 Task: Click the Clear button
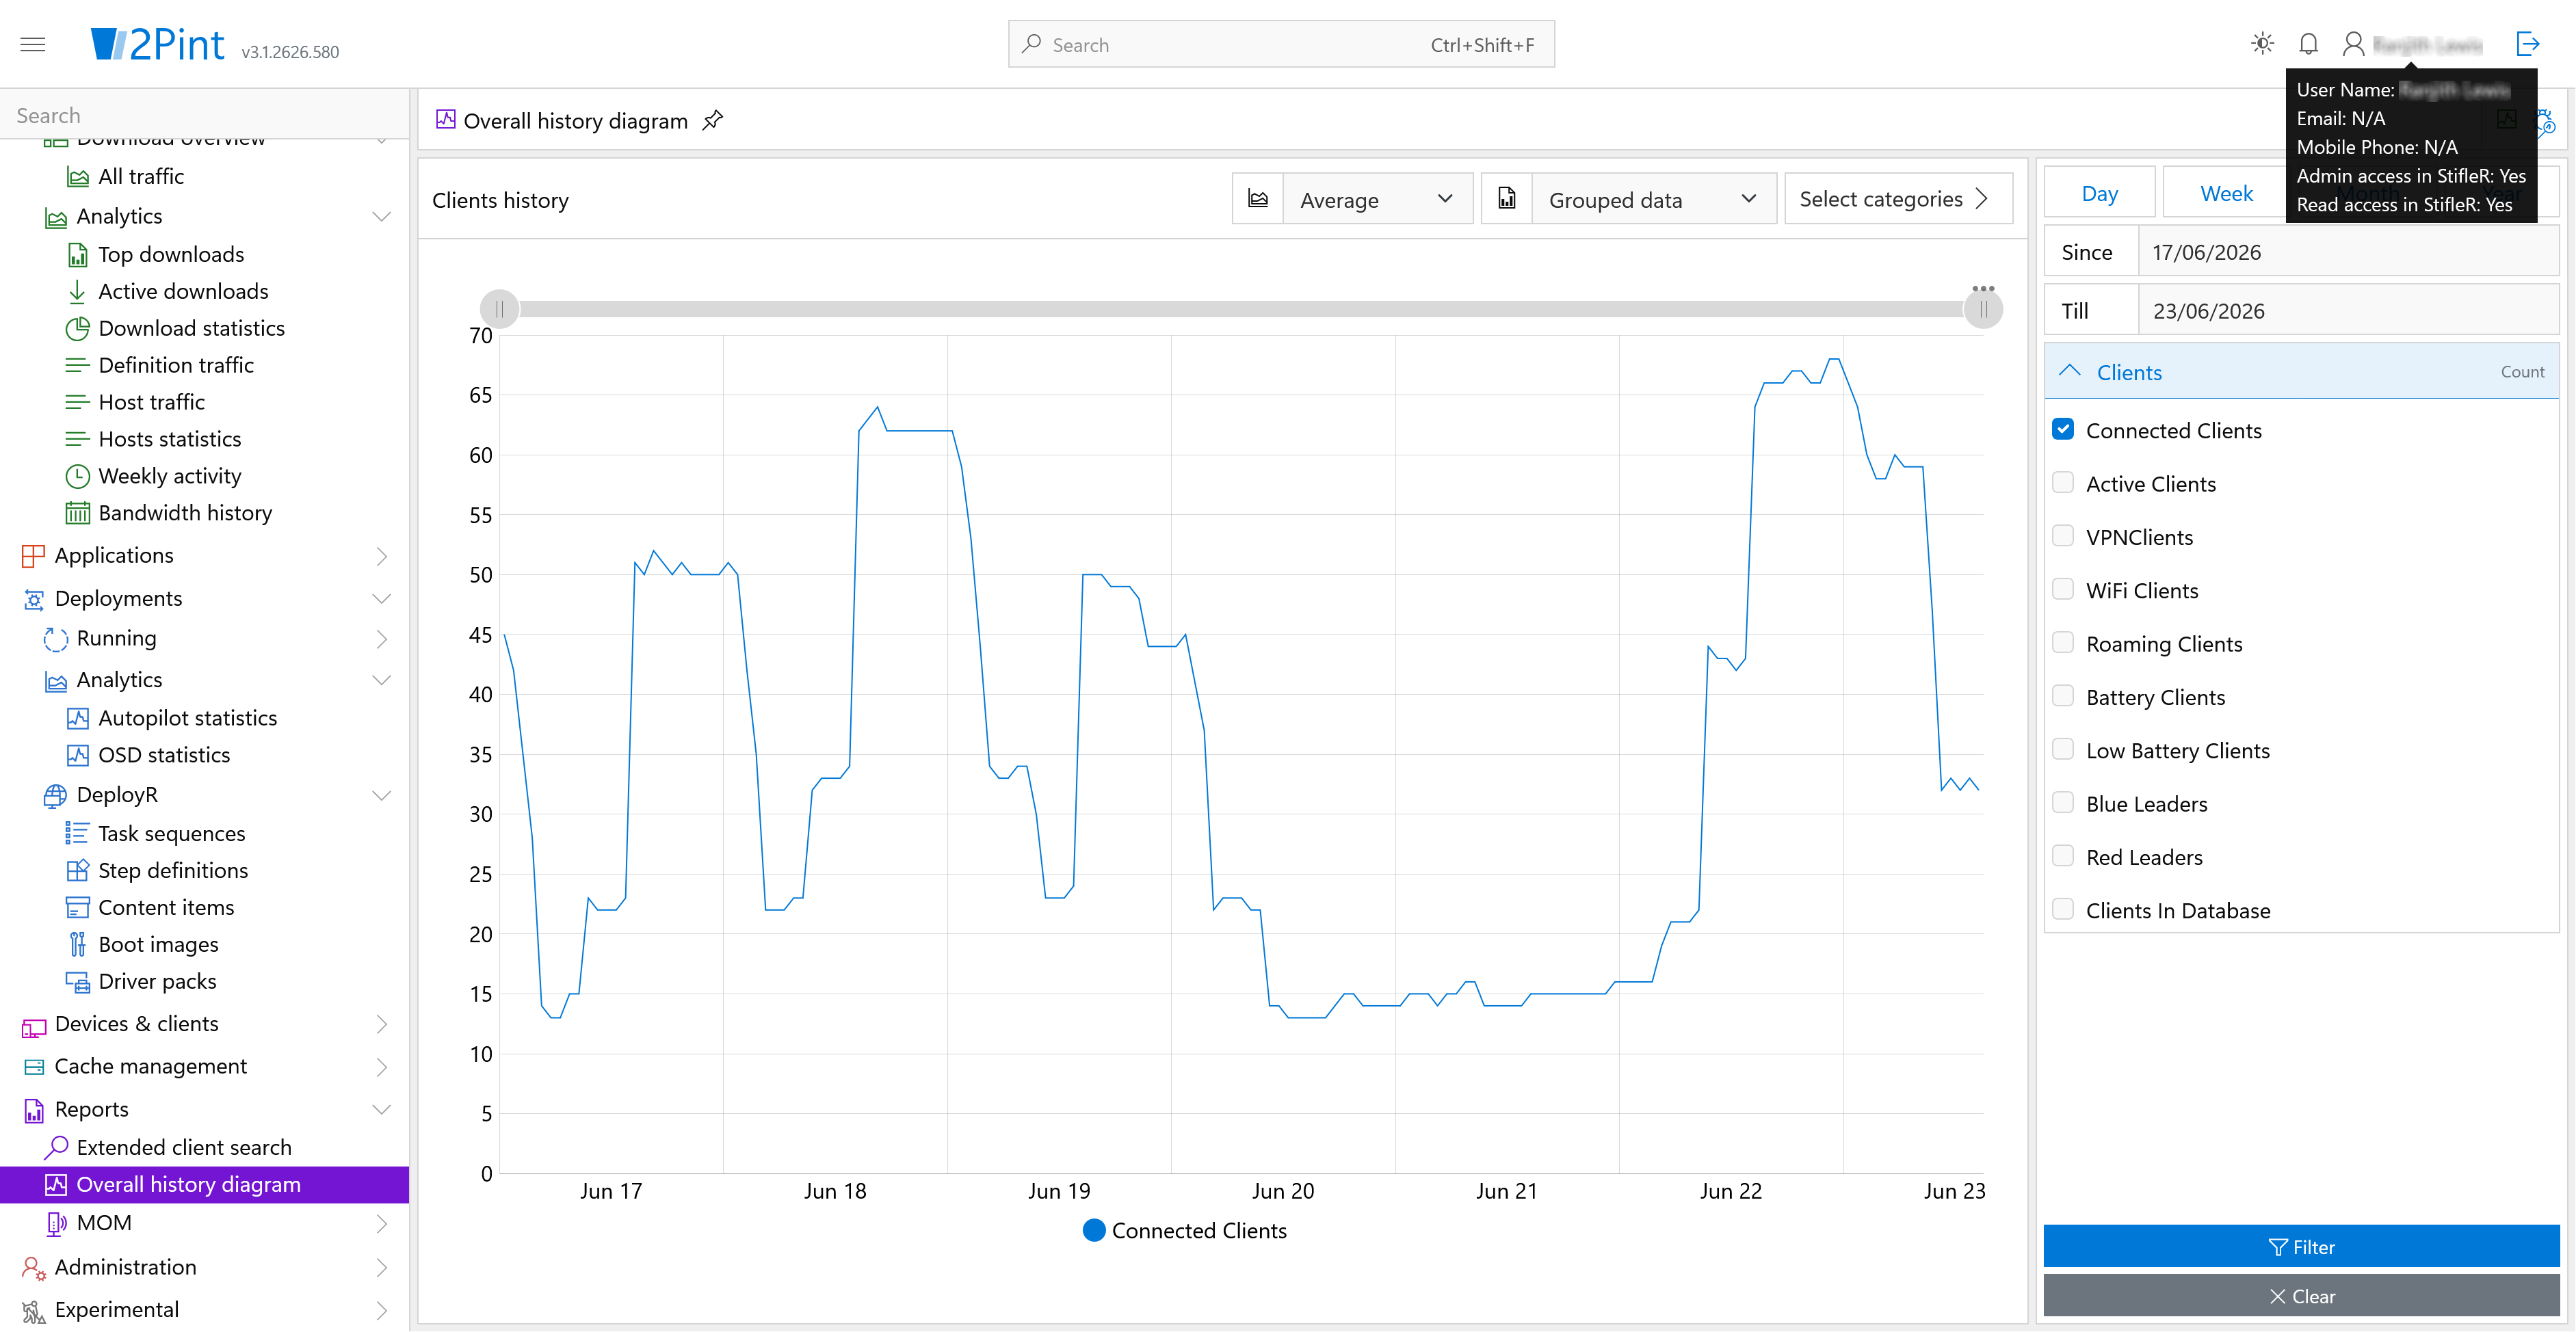pos(2300,1297)
